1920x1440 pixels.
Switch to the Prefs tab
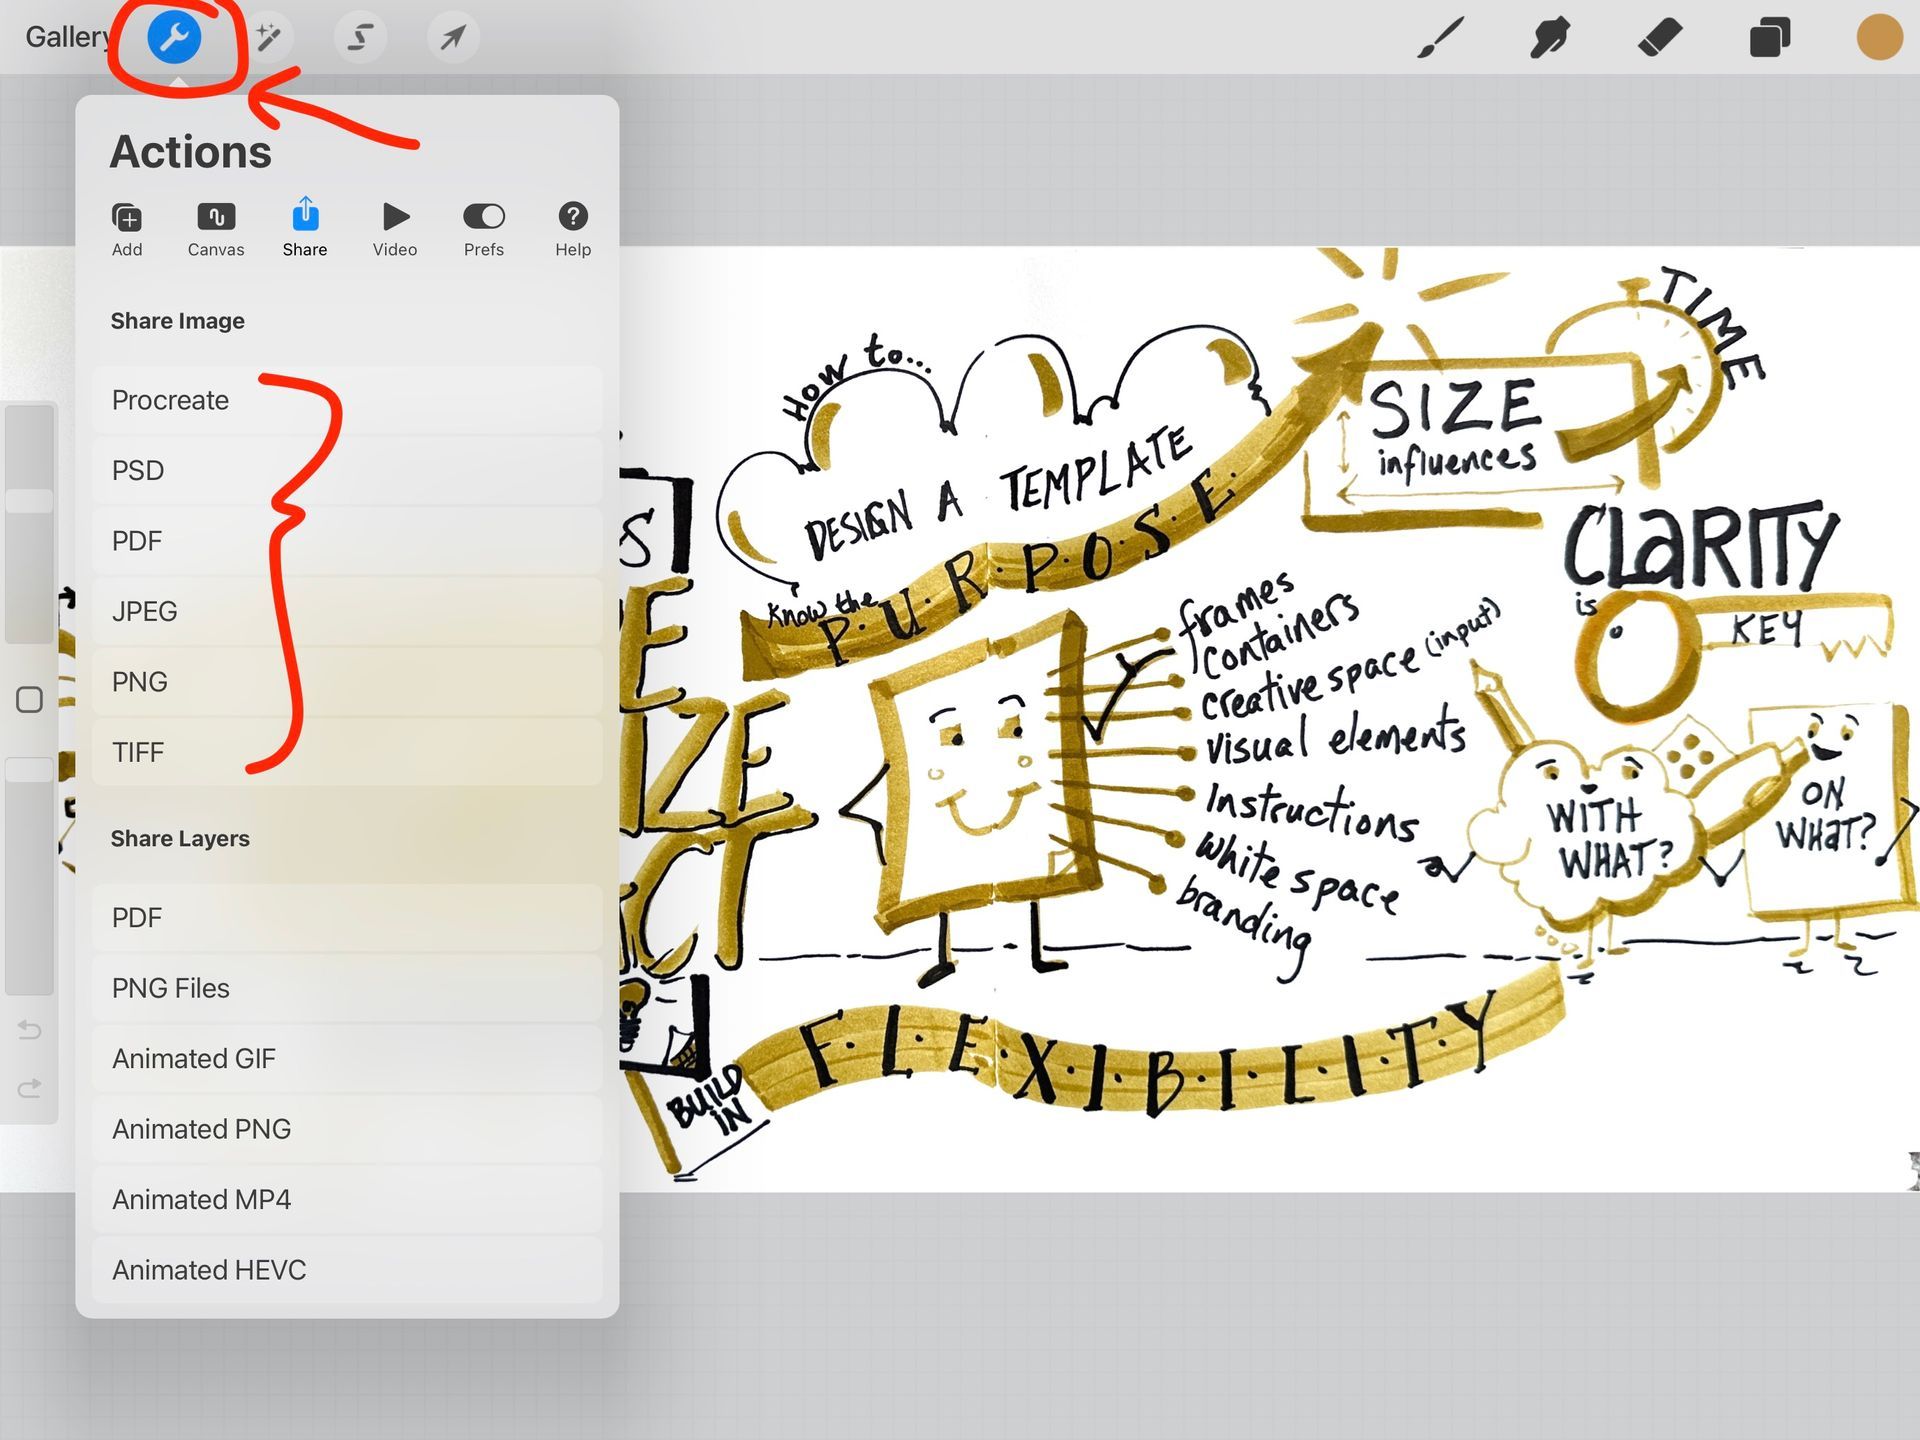pyautogui.click(x=484, y=229)
